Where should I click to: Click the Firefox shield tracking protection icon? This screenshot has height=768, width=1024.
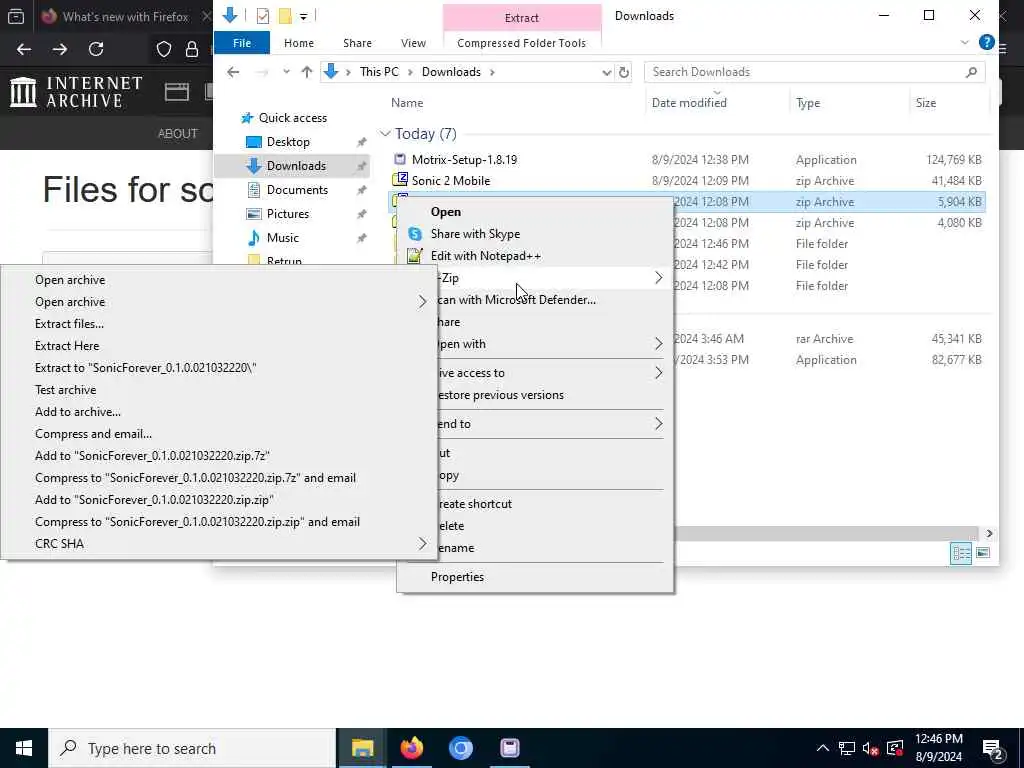[x=164, y=49]
